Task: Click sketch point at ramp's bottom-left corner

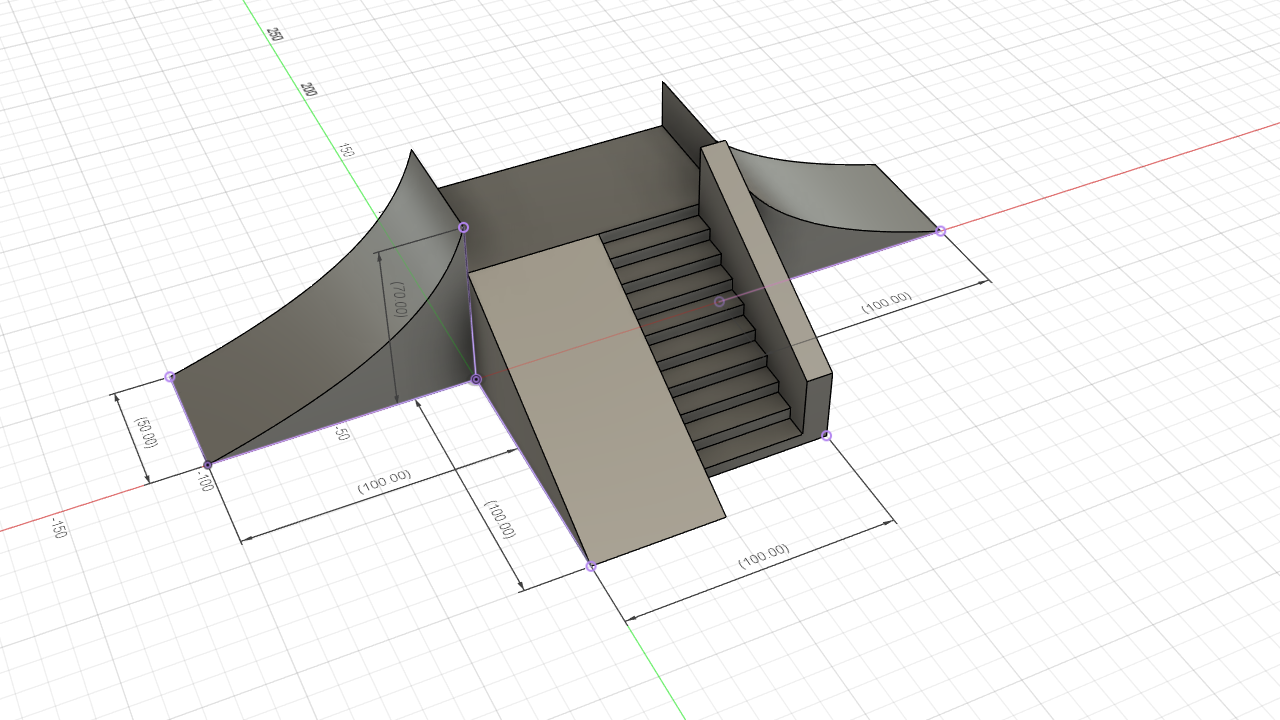Action: tap(590, 566)
